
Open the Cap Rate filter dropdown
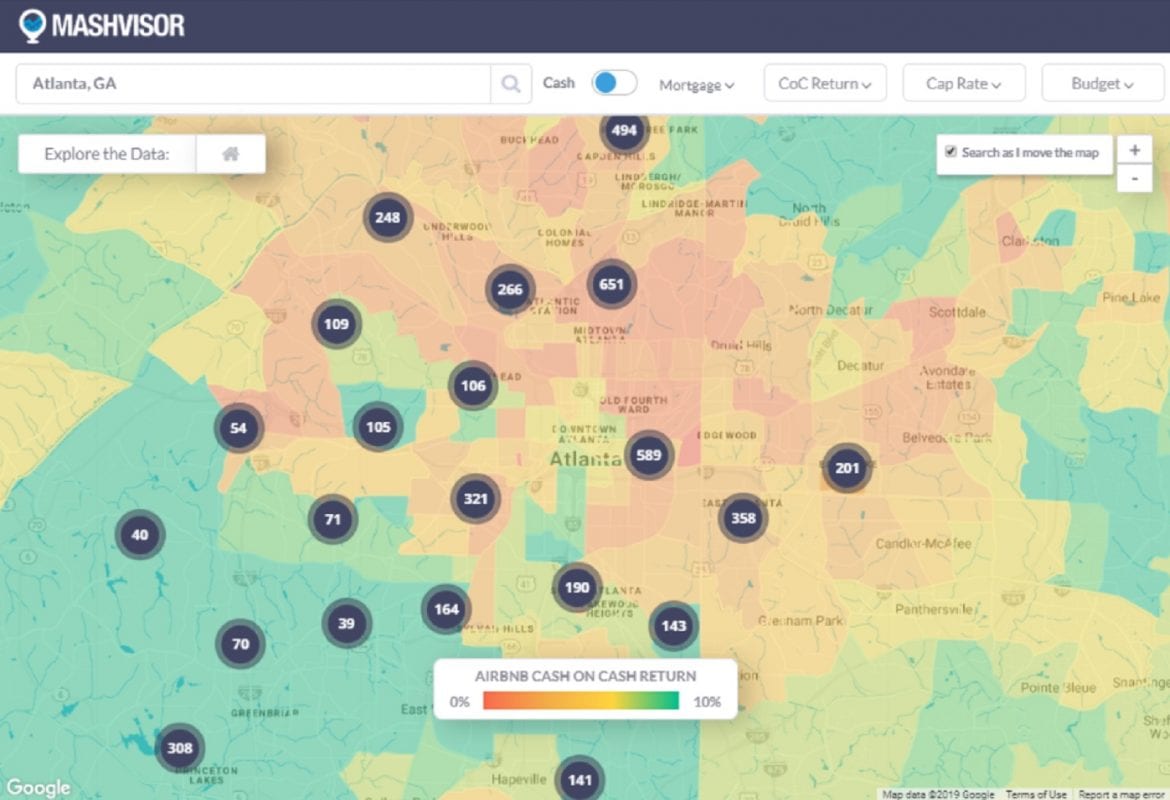coord(964,84)
